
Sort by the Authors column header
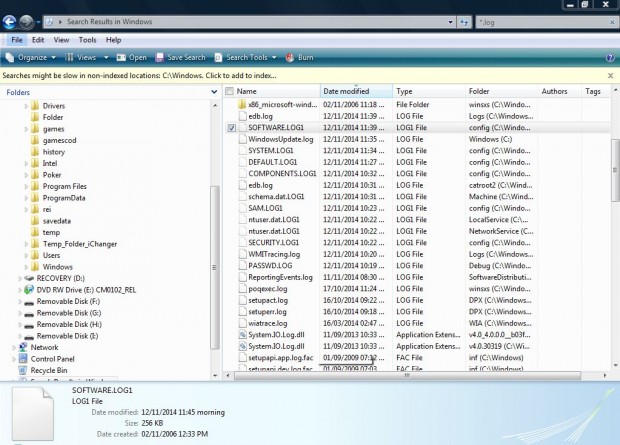point(559,91)
